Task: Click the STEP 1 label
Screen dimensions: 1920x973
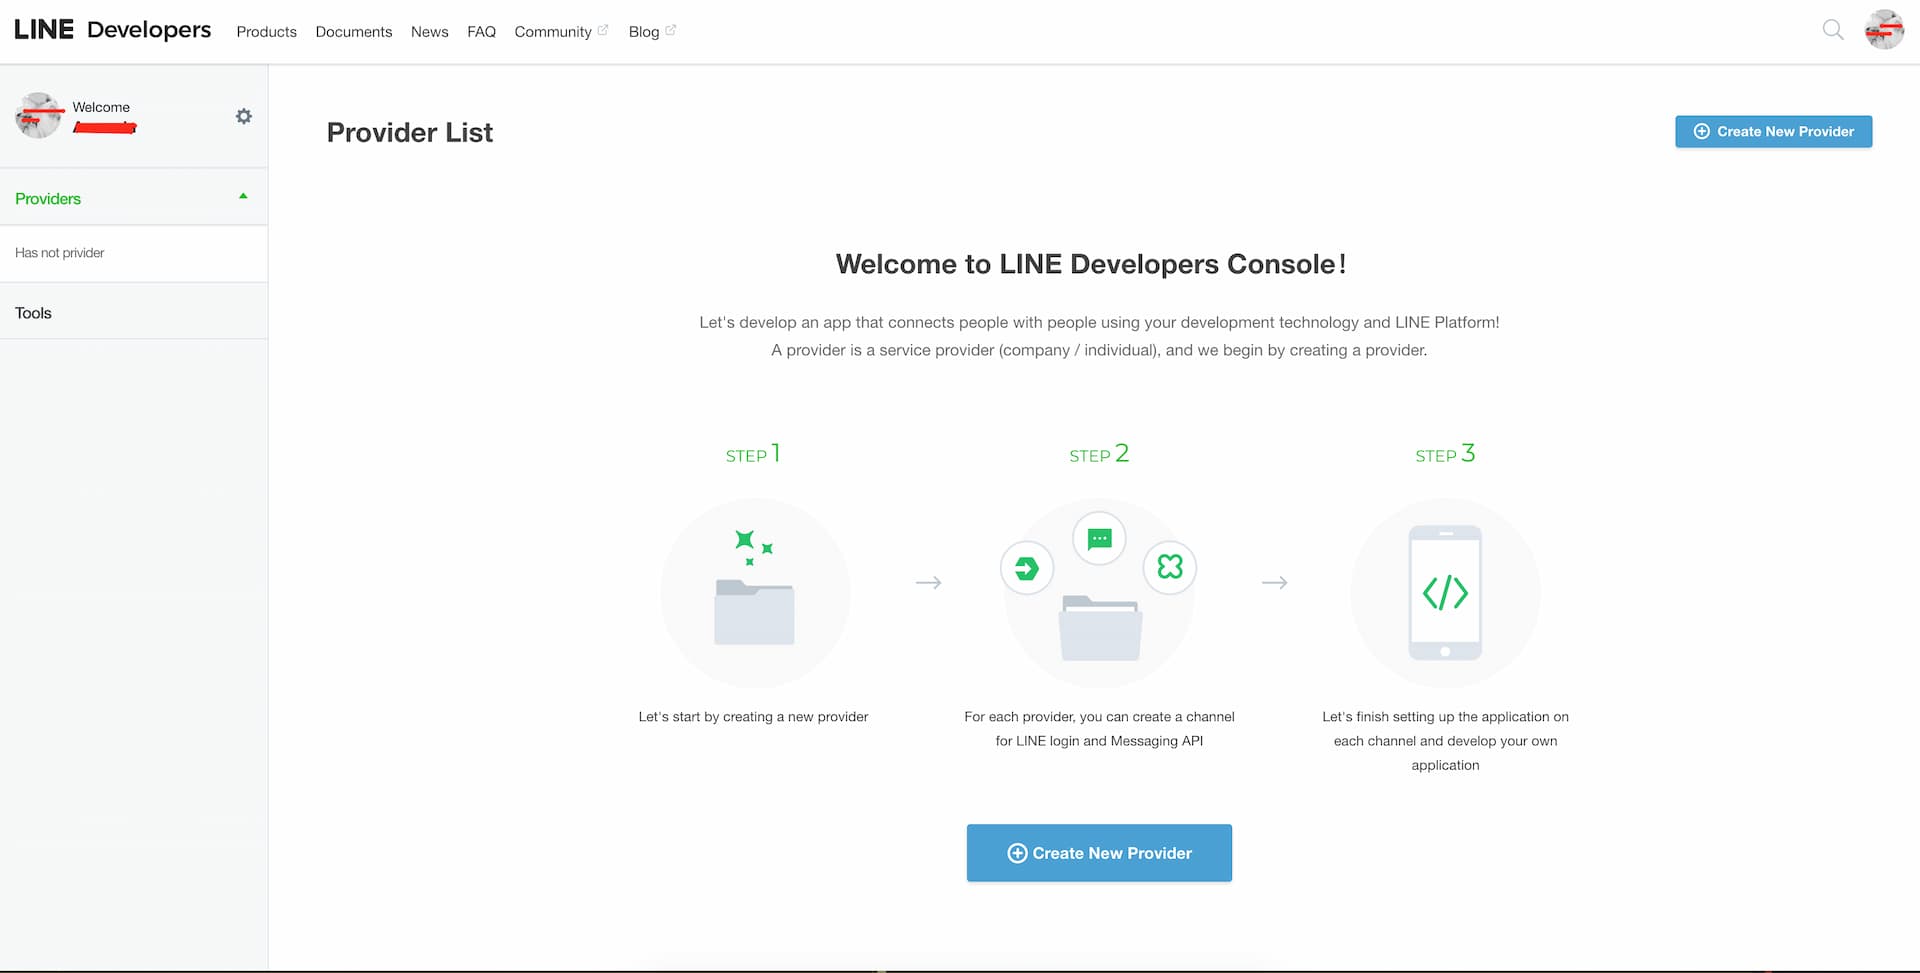Action: (753, 454)
